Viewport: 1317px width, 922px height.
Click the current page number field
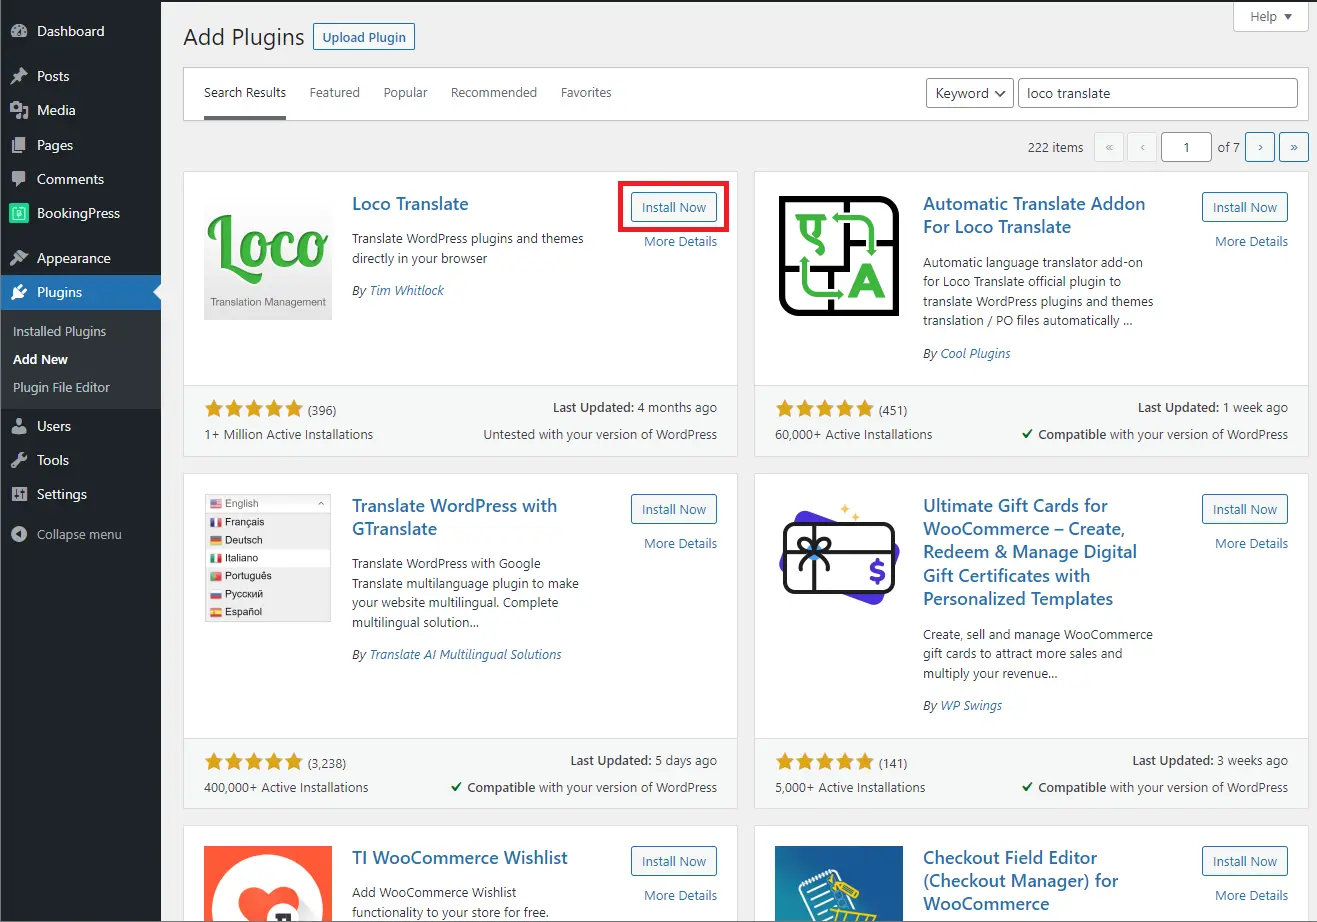[x=1186, y=147]
